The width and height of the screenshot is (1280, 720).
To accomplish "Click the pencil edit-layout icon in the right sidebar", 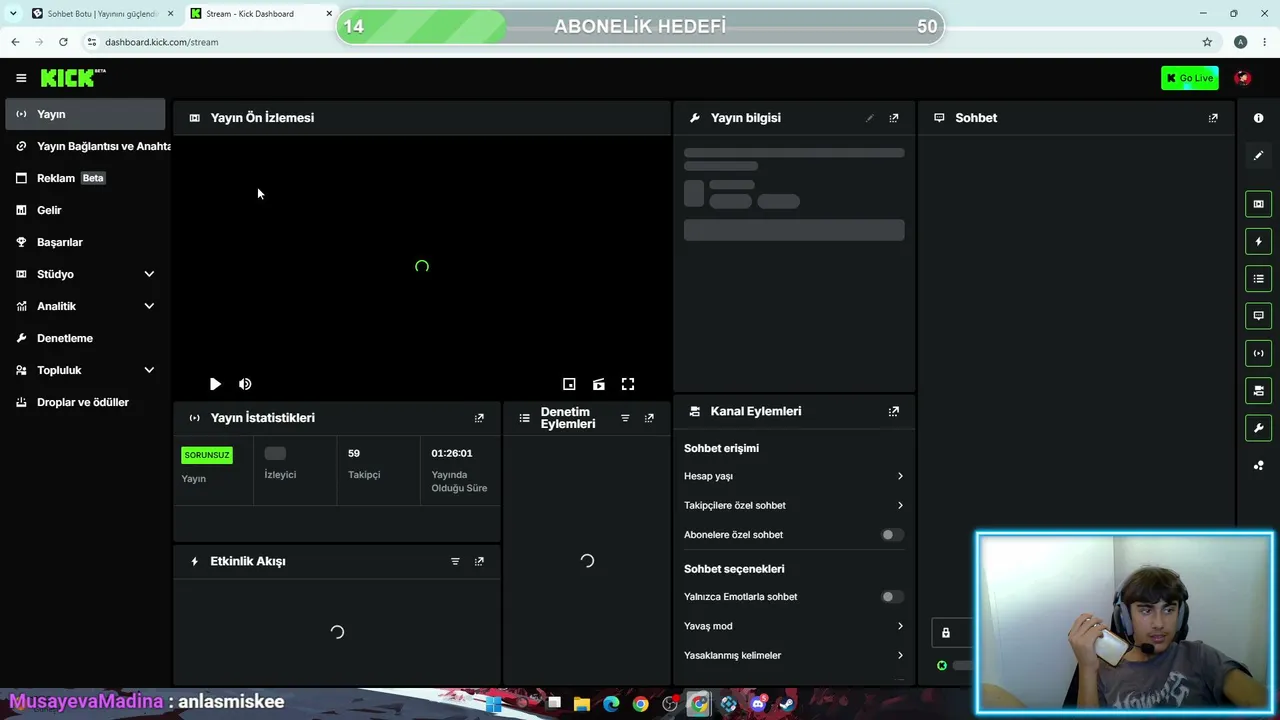I will [1258, 155].
